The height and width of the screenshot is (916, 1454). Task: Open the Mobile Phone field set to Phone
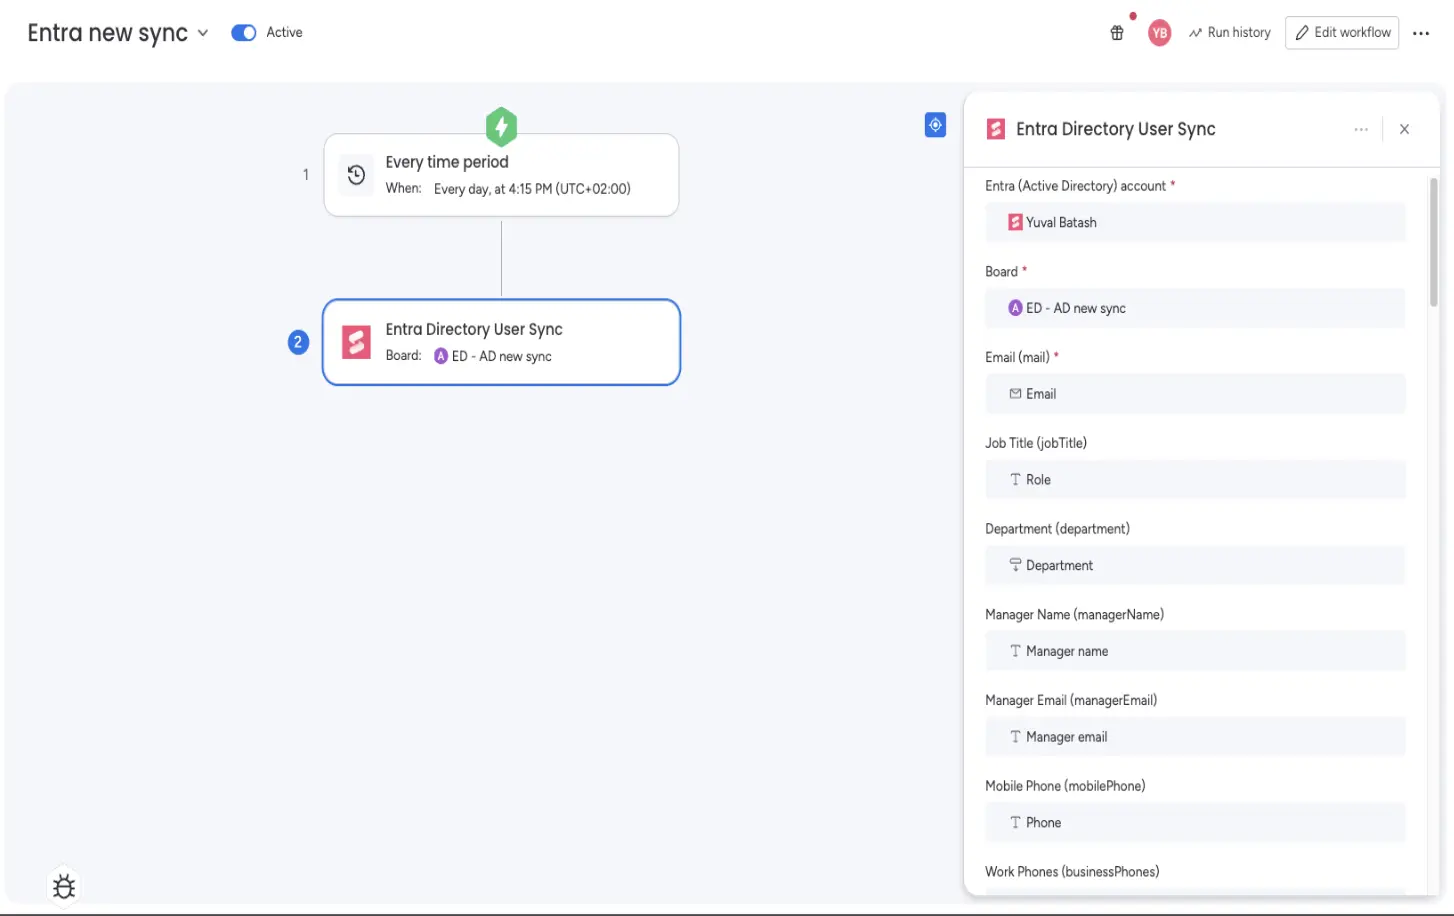coord(1195,823)
